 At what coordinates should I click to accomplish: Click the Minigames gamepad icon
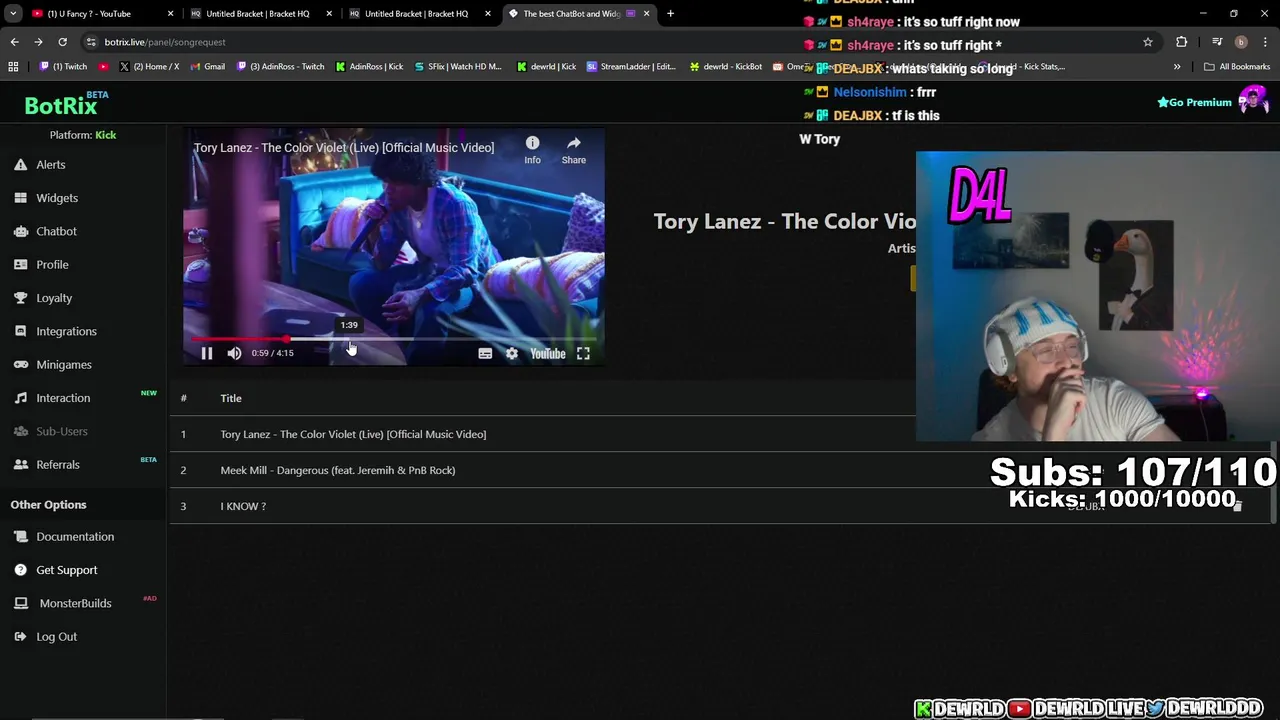pyautogui.click(x=20, y=365)
